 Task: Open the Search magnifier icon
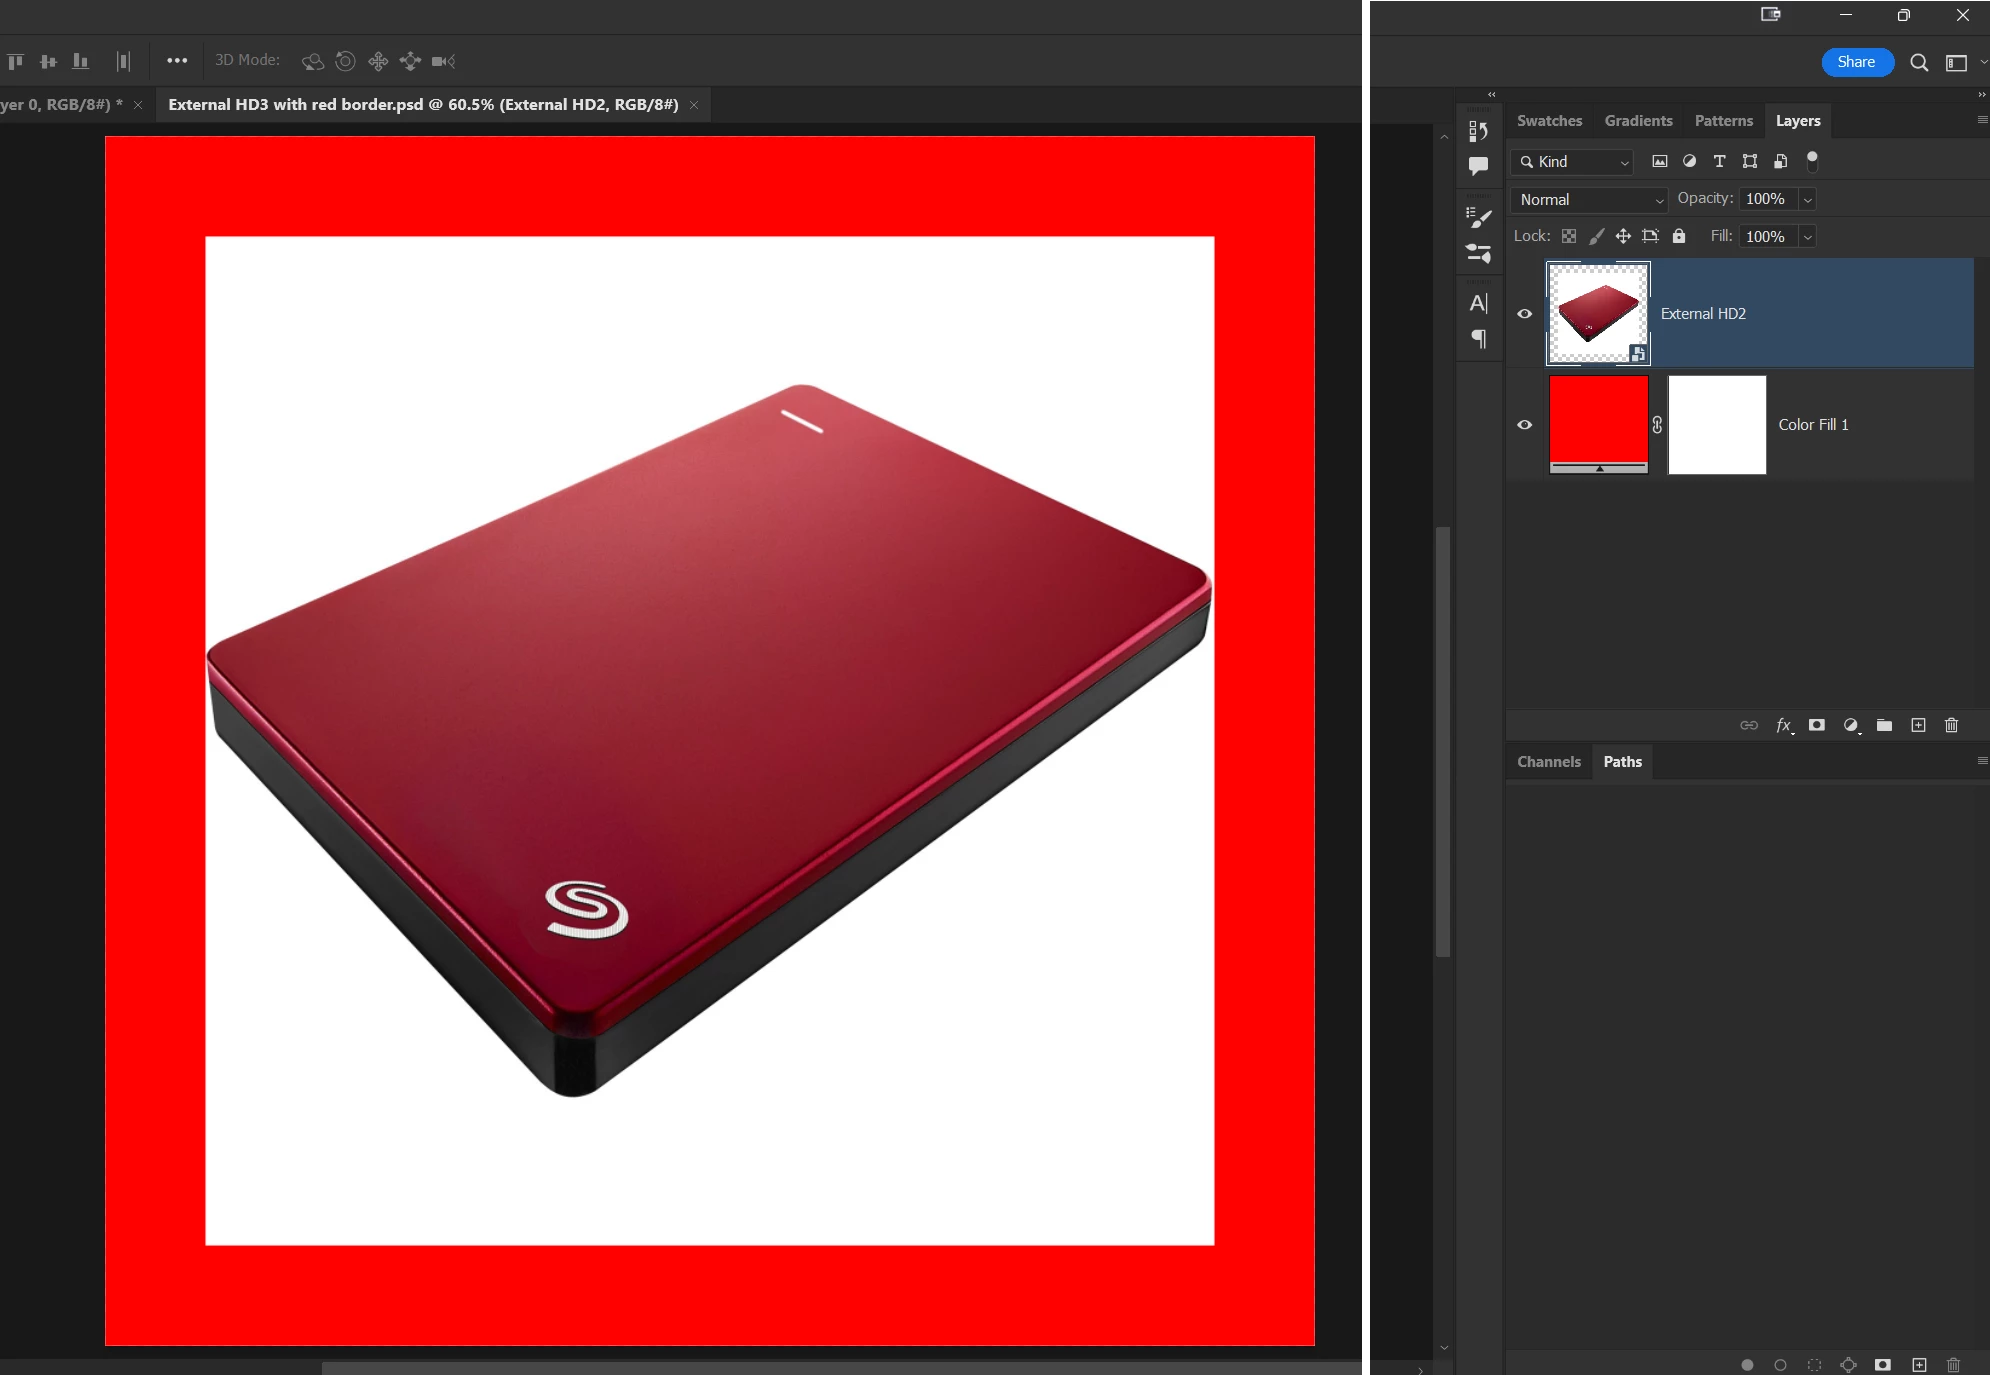[1918, 62]
